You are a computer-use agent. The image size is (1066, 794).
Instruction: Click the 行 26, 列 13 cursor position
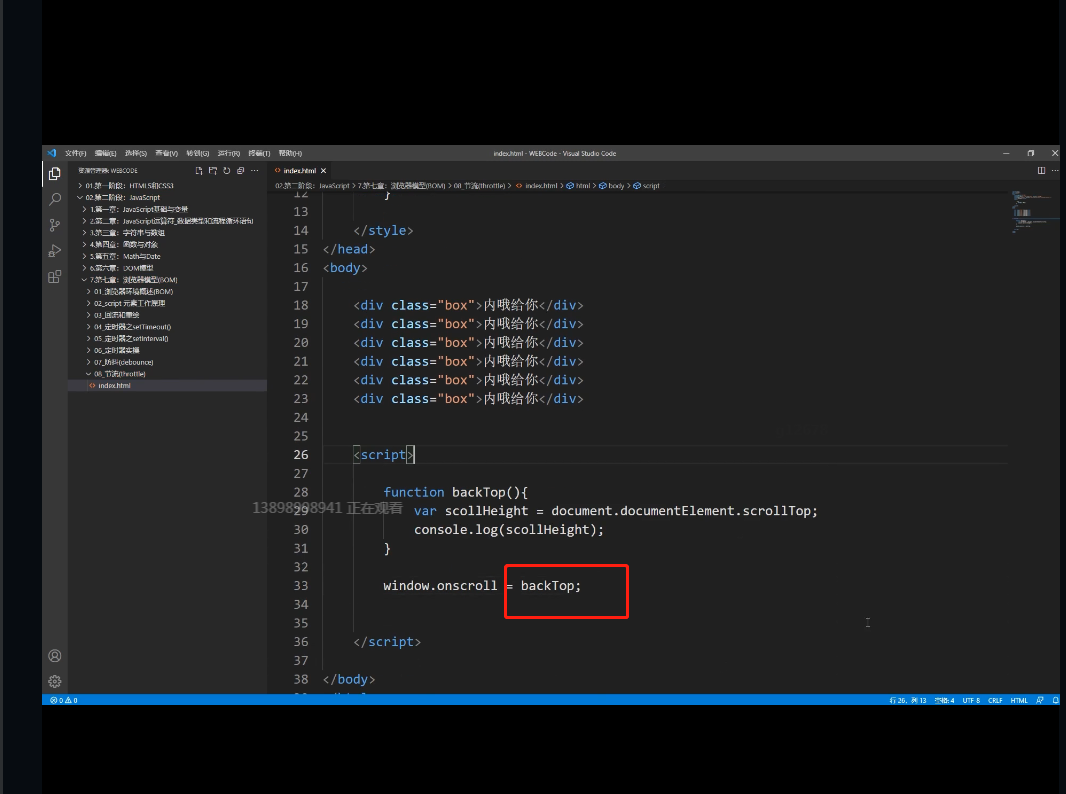[x=908, y=700]
